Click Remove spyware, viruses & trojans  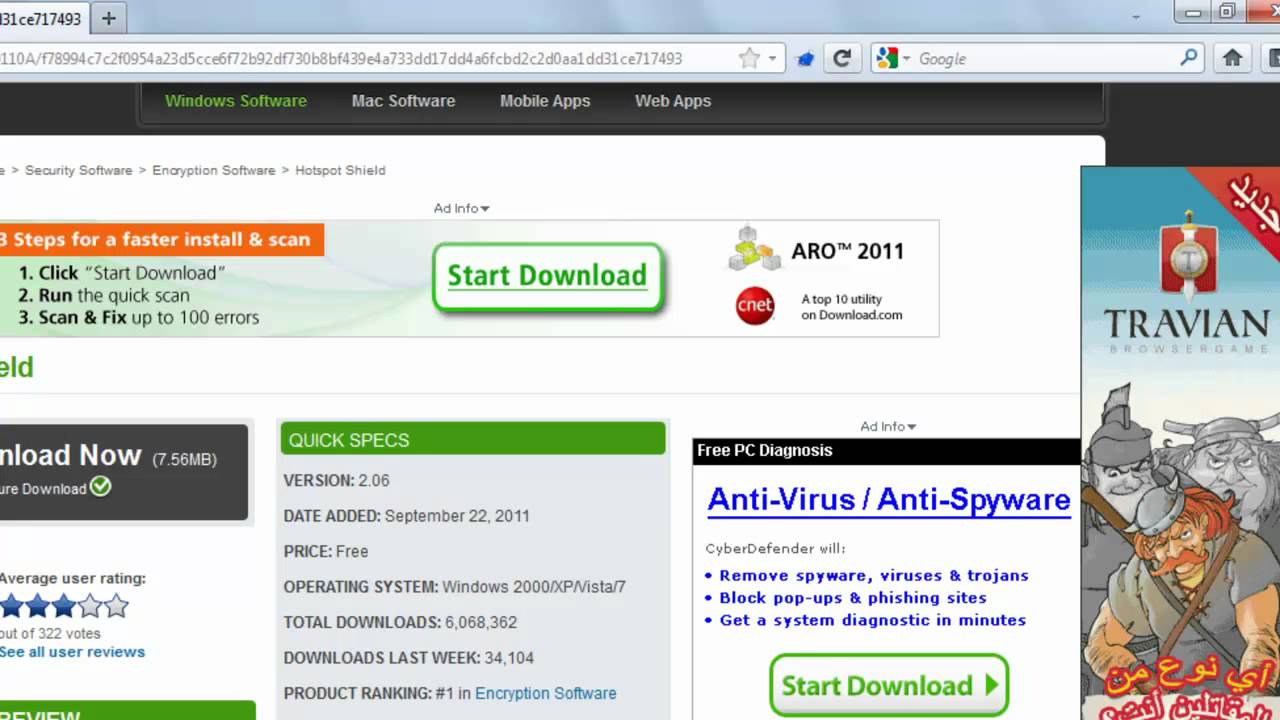pos(874,575)
